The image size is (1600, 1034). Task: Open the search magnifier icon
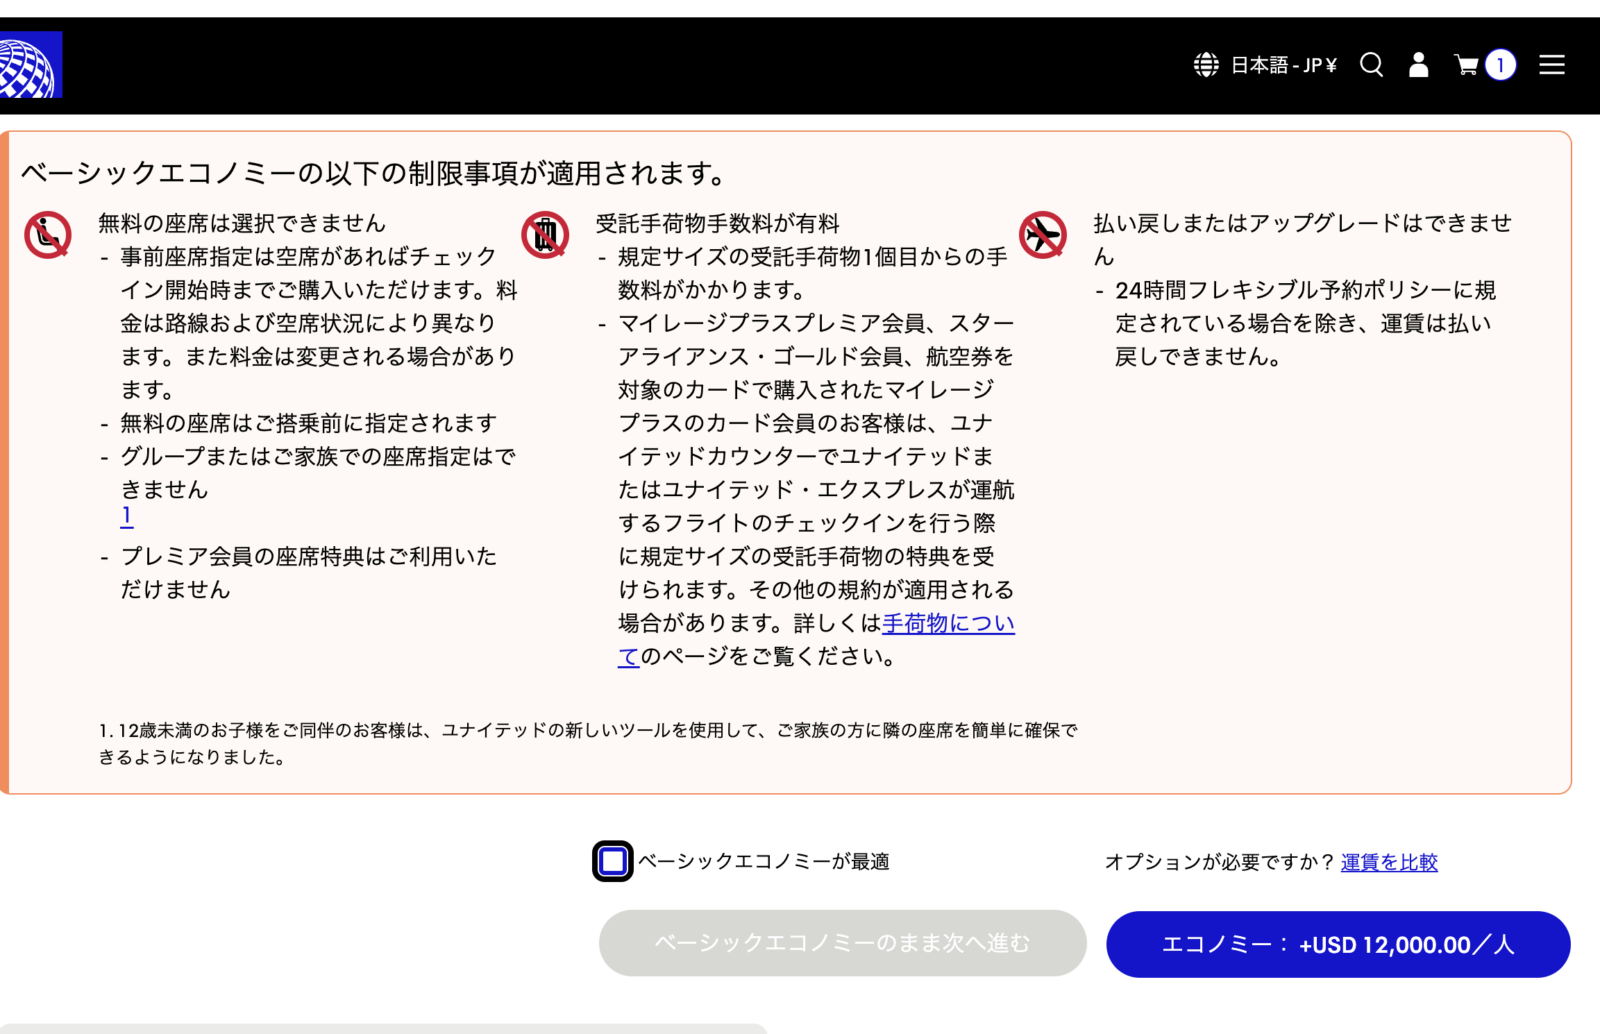click(x=1372, y=65)
